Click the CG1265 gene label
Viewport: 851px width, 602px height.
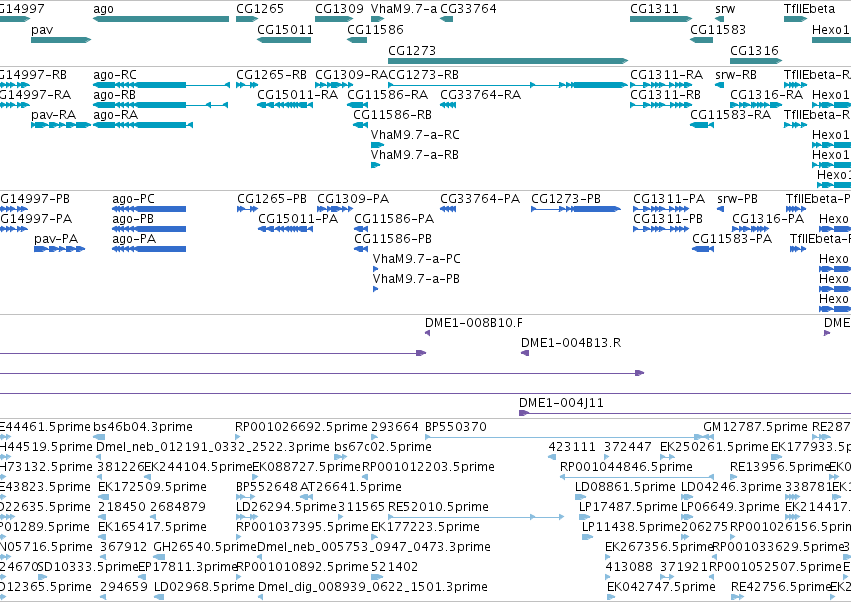pyautogui.click(x=259, y=9)
